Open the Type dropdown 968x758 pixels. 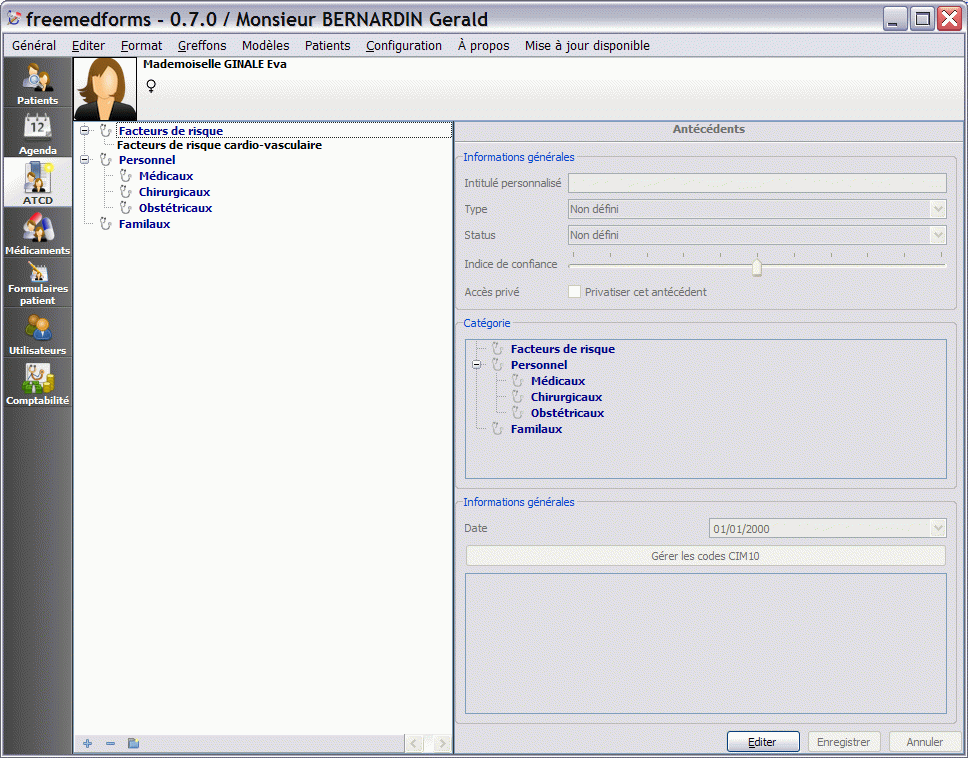point(938,209)
